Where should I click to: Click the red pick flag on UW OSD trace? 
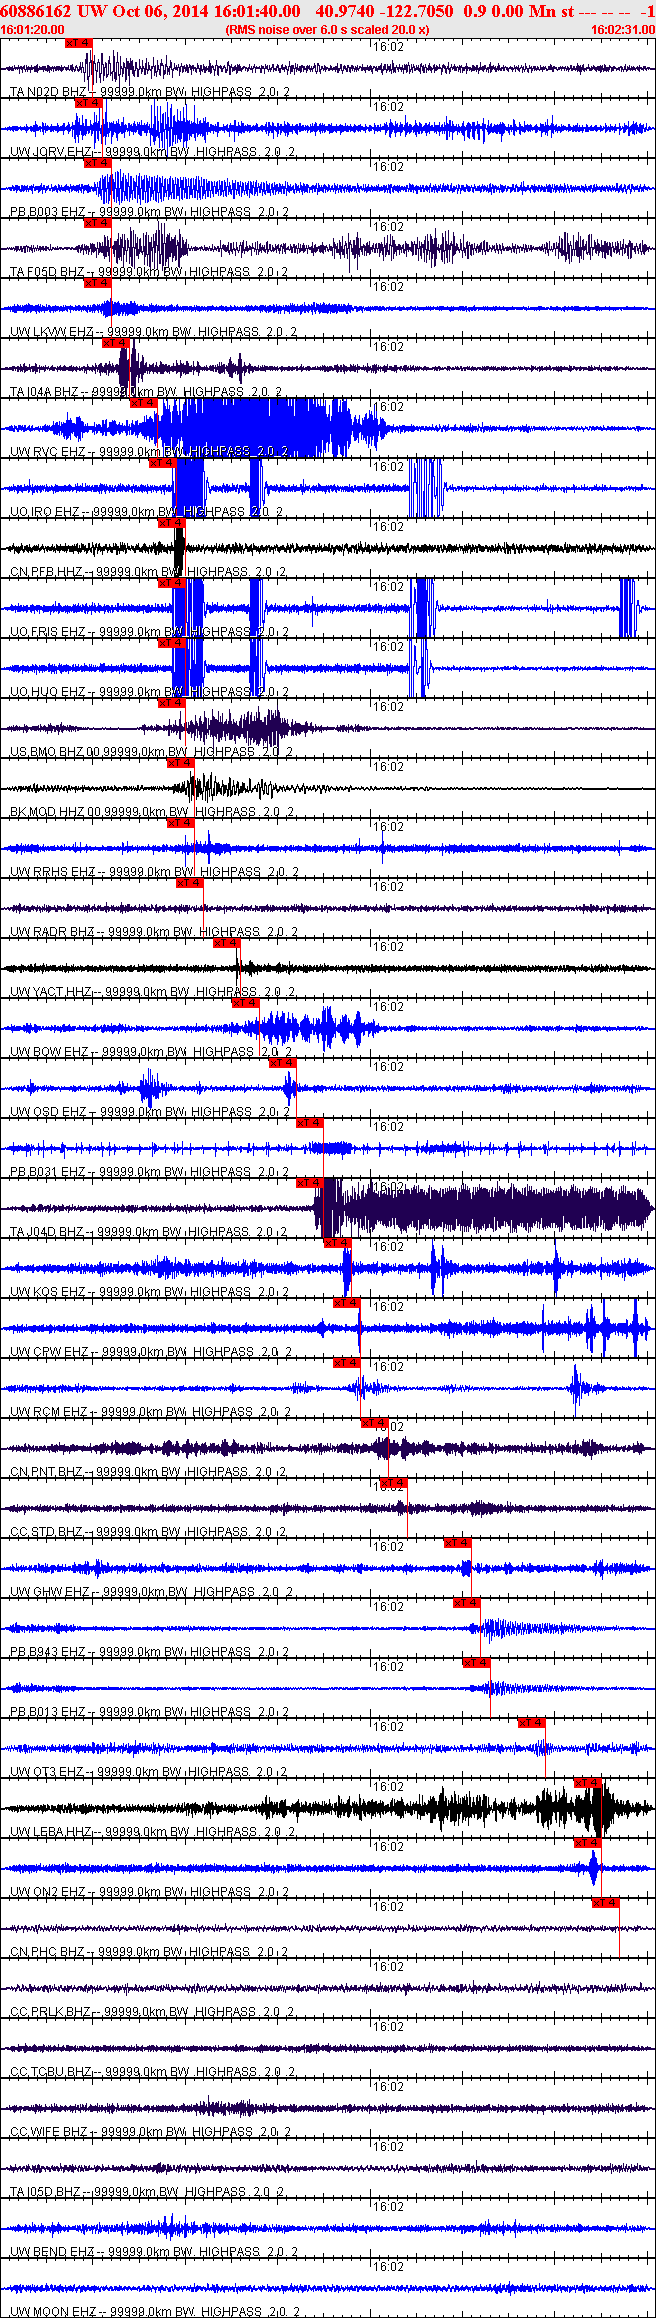pos(283,1063)
